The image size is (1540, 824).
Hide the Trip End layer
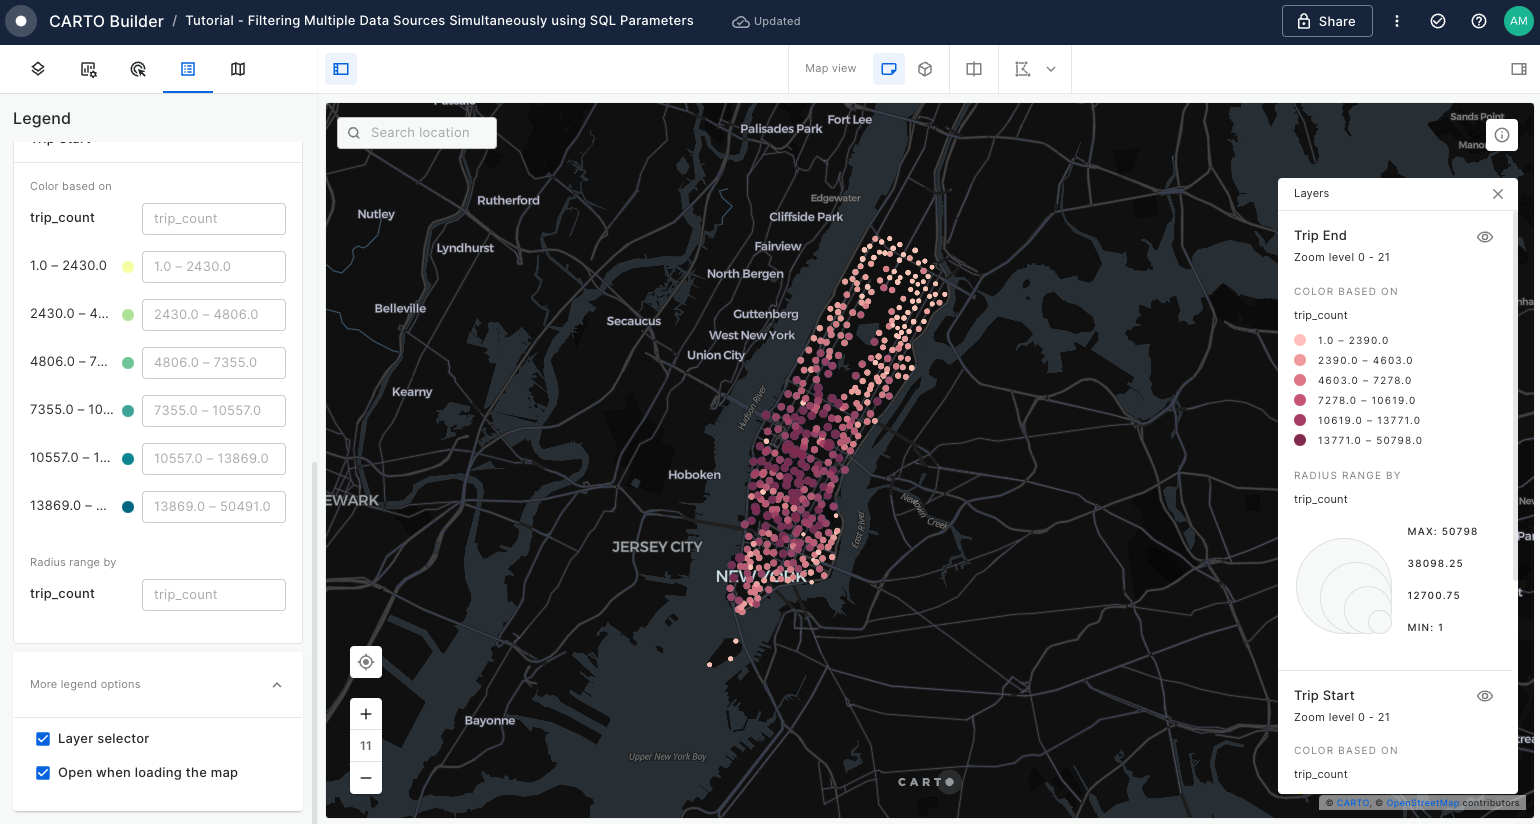click(1485, 237)
